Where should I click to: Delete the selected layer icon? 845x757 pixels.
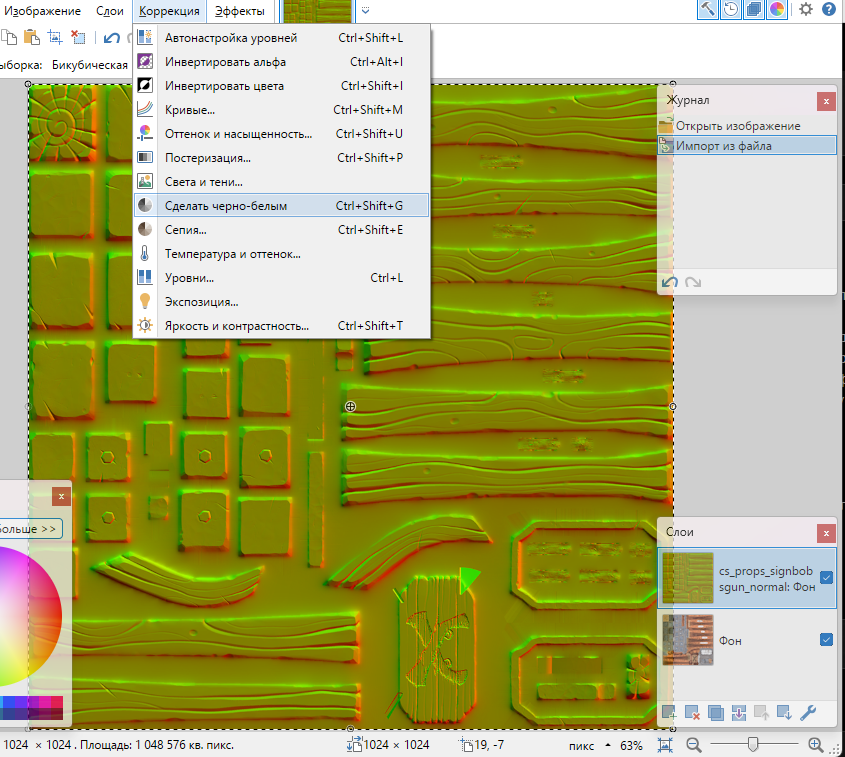pos(692,712)
